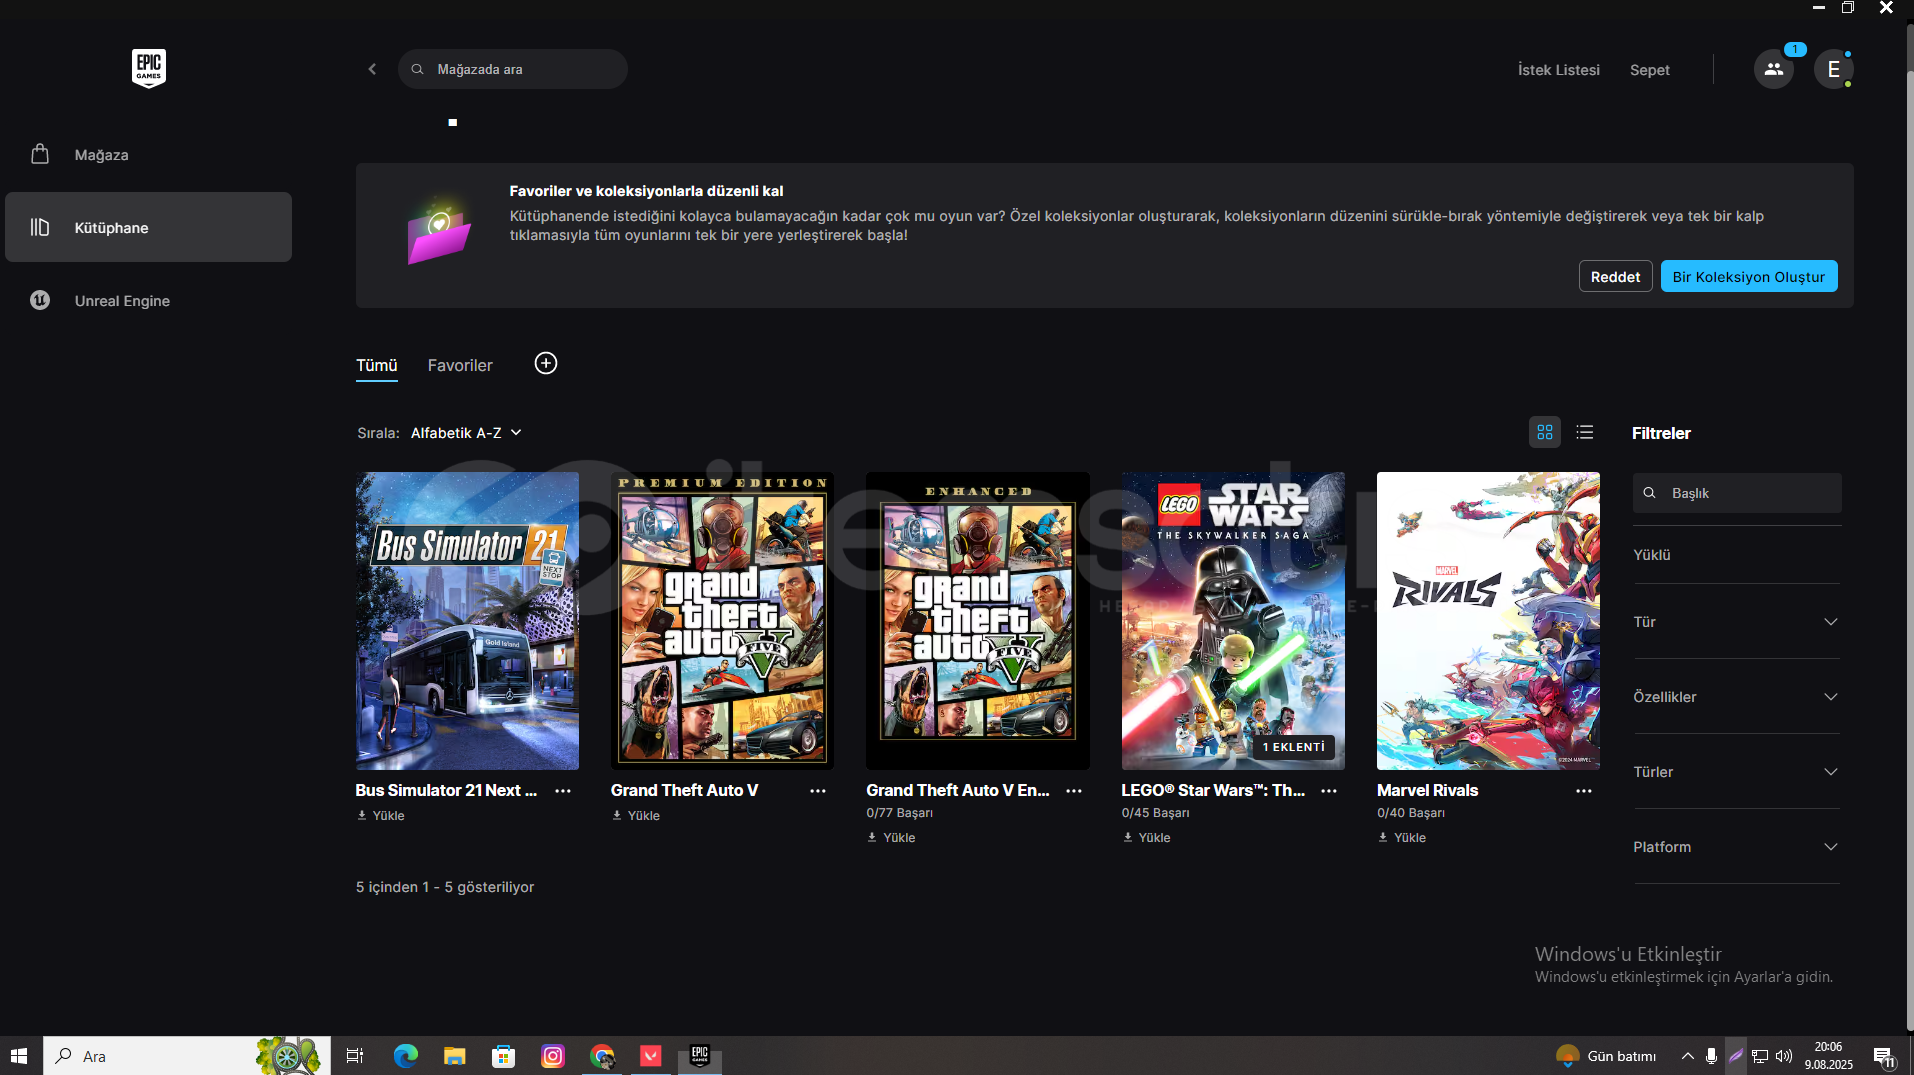Click the Başlık filter field
The width and height of the screenshot is (1914, 1075).
(x=1737, y=493)
